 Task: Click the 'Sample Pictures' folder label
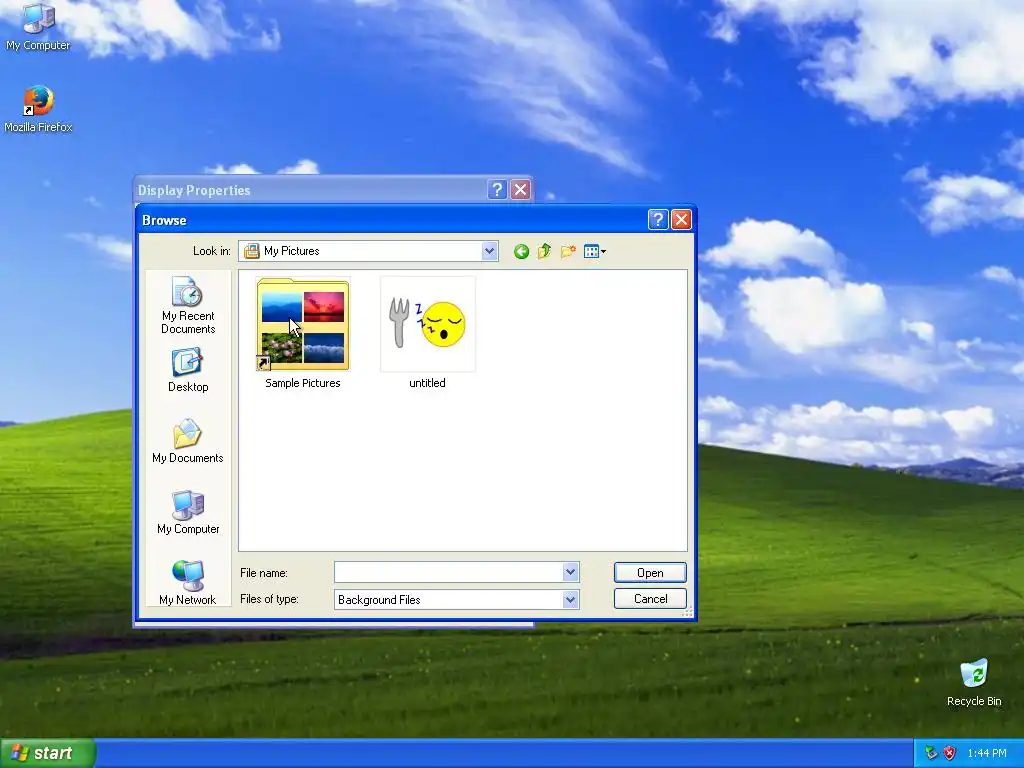point(303,383)
